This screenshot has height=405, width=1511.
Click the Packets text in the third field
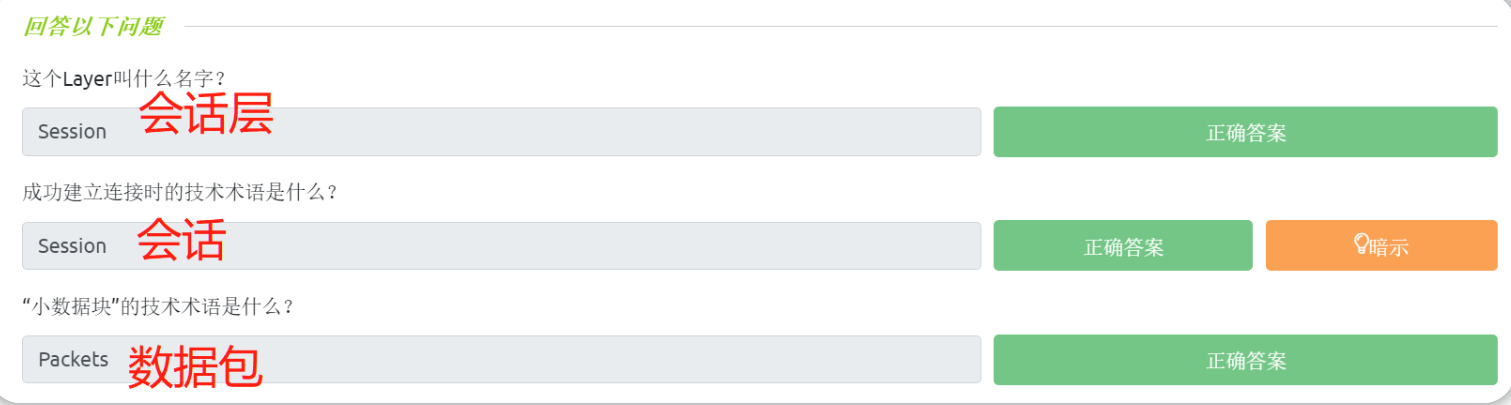[73, 359]
